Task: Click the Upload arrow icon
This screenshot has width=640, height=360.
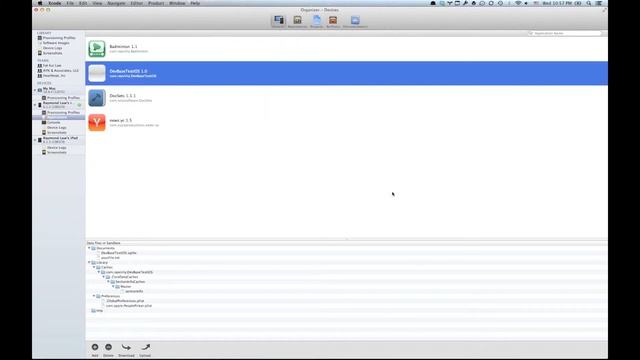Action: [x=145, y=347]
